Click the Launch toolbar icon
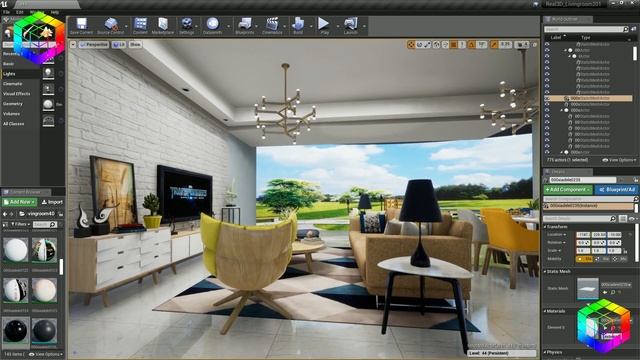Screen dimensions: 640x360 [x=351, y=26]
